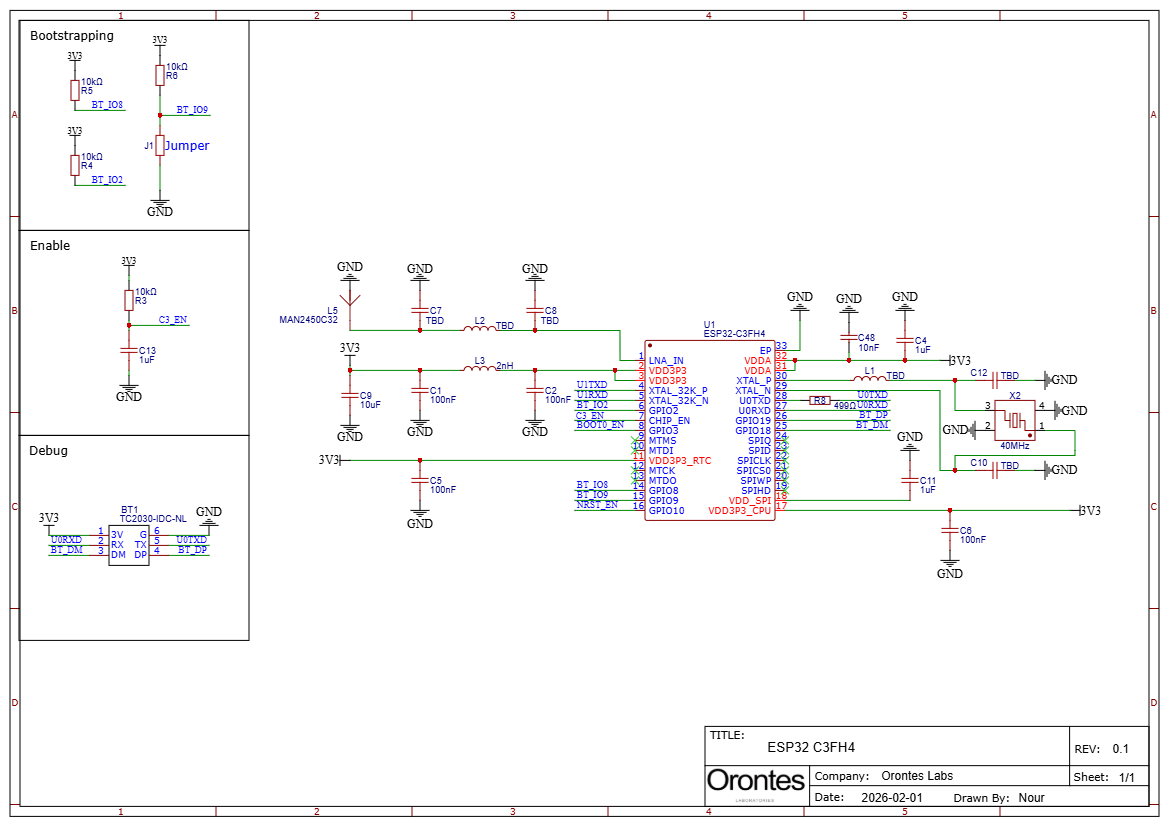
Task: Click the LNA_IN pin name on U1
Action: (x=666, y=361)
